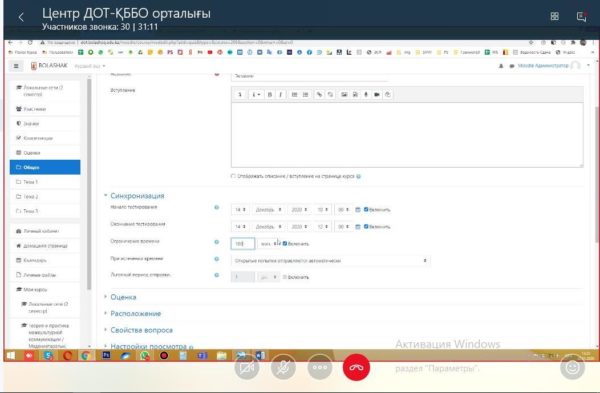Open the end-of-test day dropdown
Screen dimensions: 600x393
[x=240, y=227]
